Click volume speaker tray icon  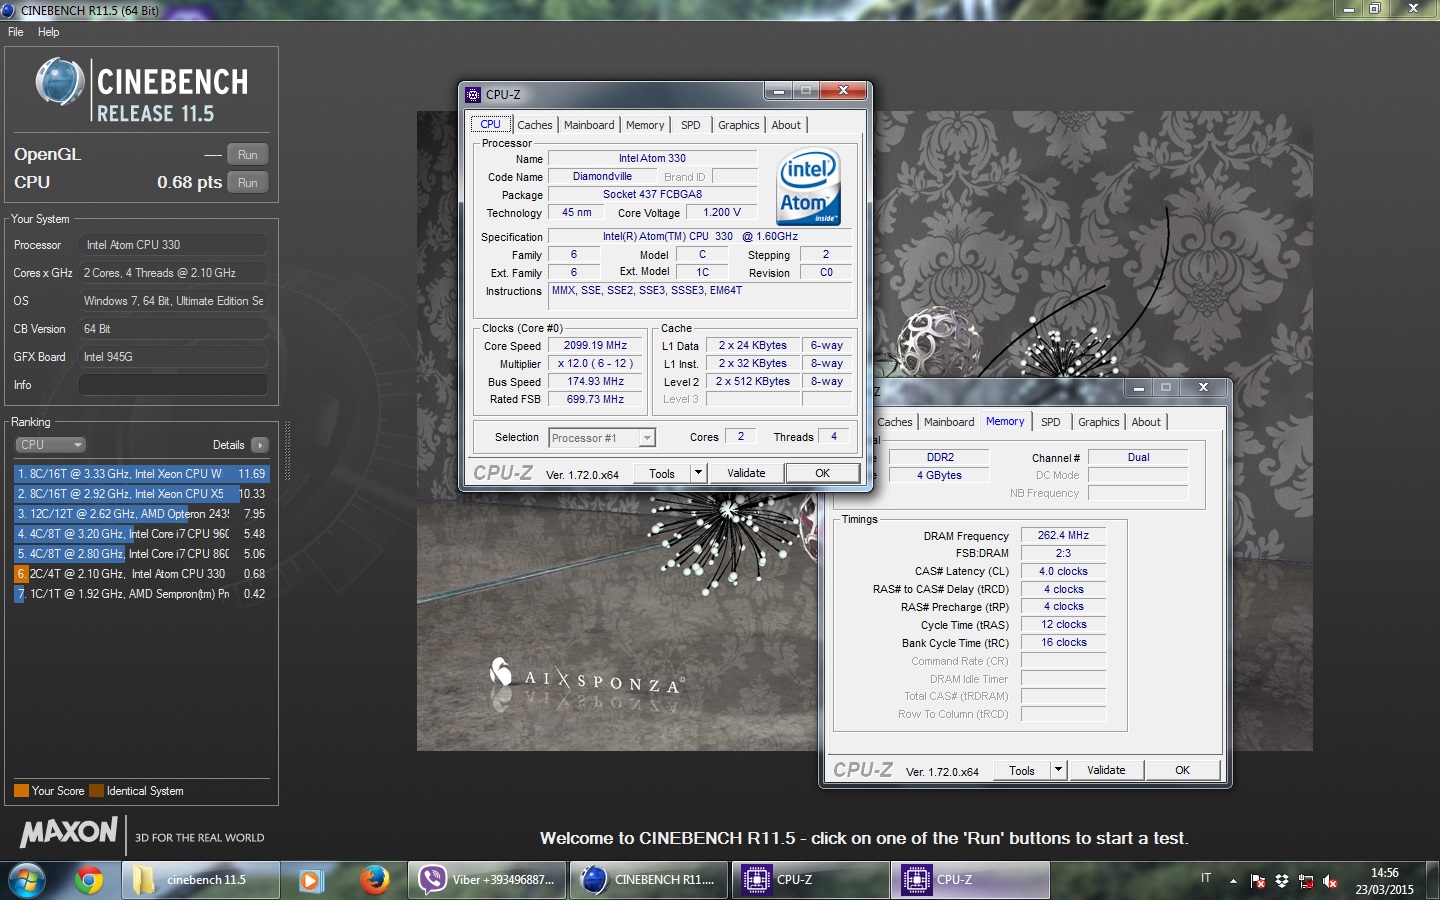tap(1330, 881)
